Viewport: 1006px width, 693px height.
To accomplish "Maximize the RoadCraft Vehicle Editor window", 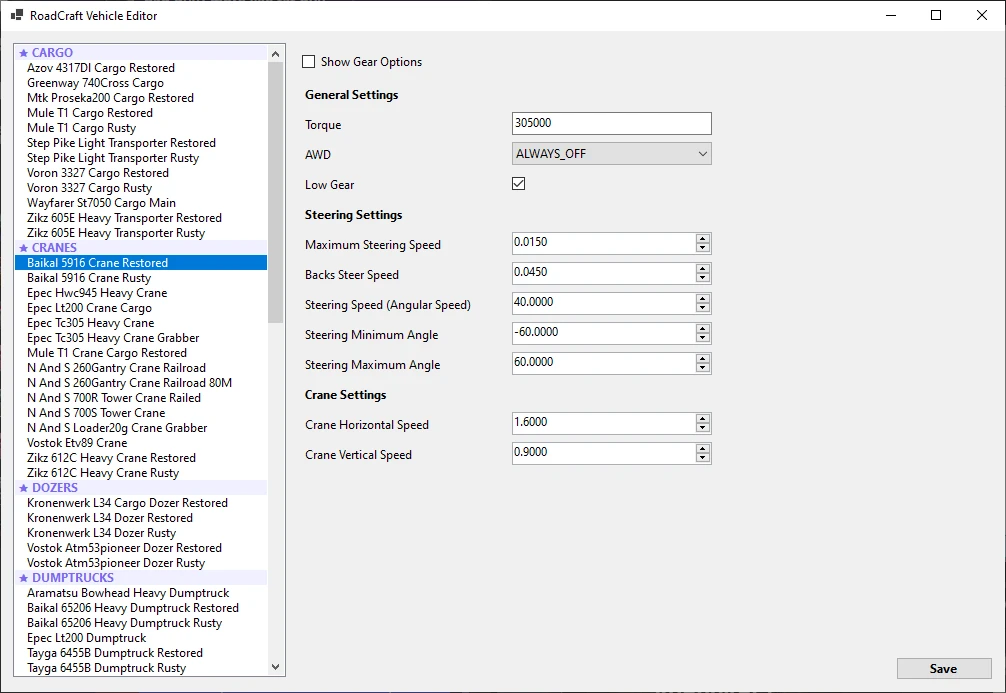I will tap(936, 15).
